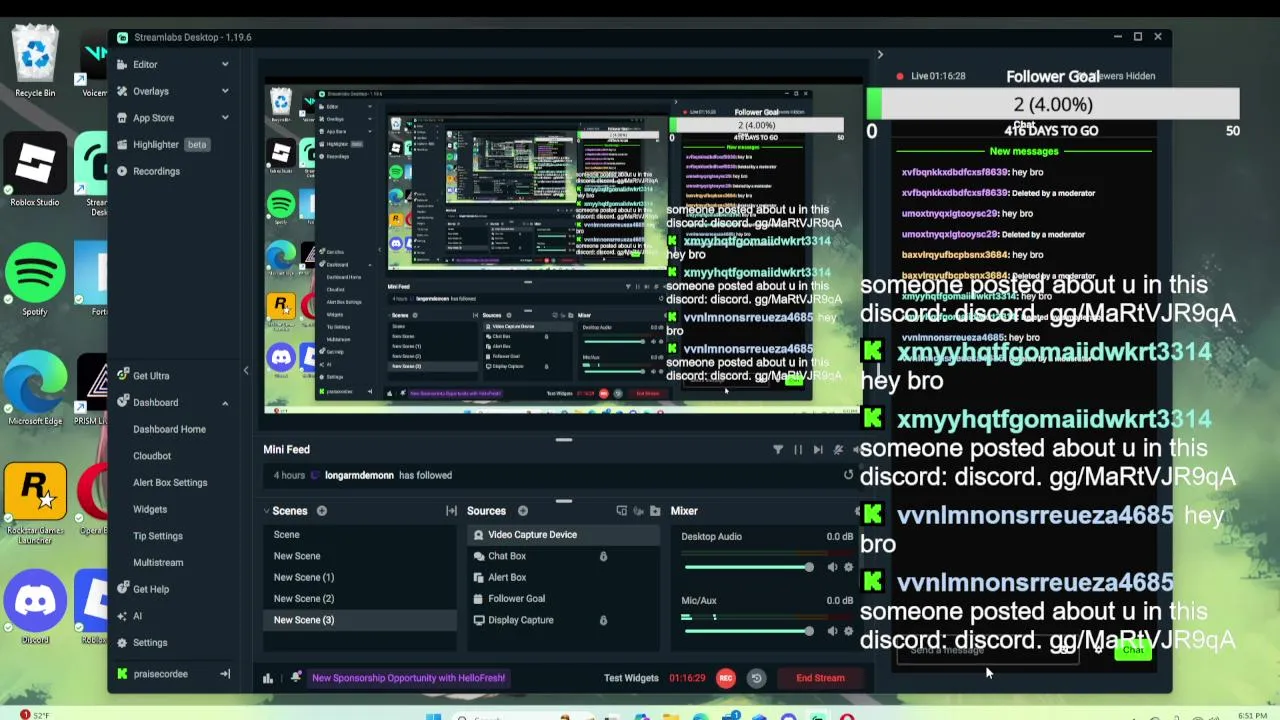Click the green Chat send button
Image resolution: width=1280 pixels, height=720 pixels.
pyautogui.click(x=1132, y=651)
